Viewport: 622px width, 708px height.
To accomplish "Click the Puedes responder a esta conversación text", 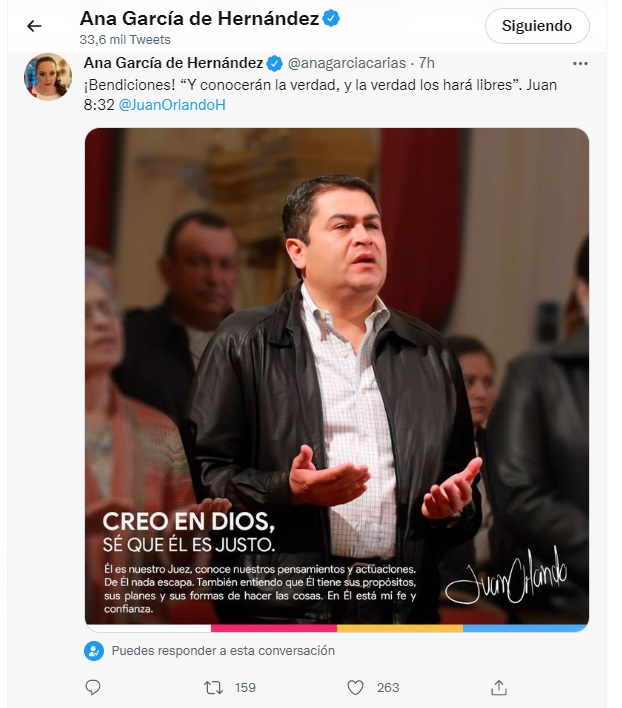I will point(223,651).
